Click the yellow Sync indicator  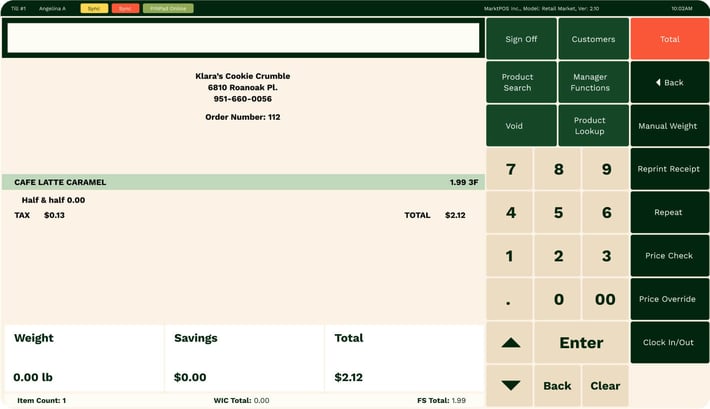(x=94, y=8)
